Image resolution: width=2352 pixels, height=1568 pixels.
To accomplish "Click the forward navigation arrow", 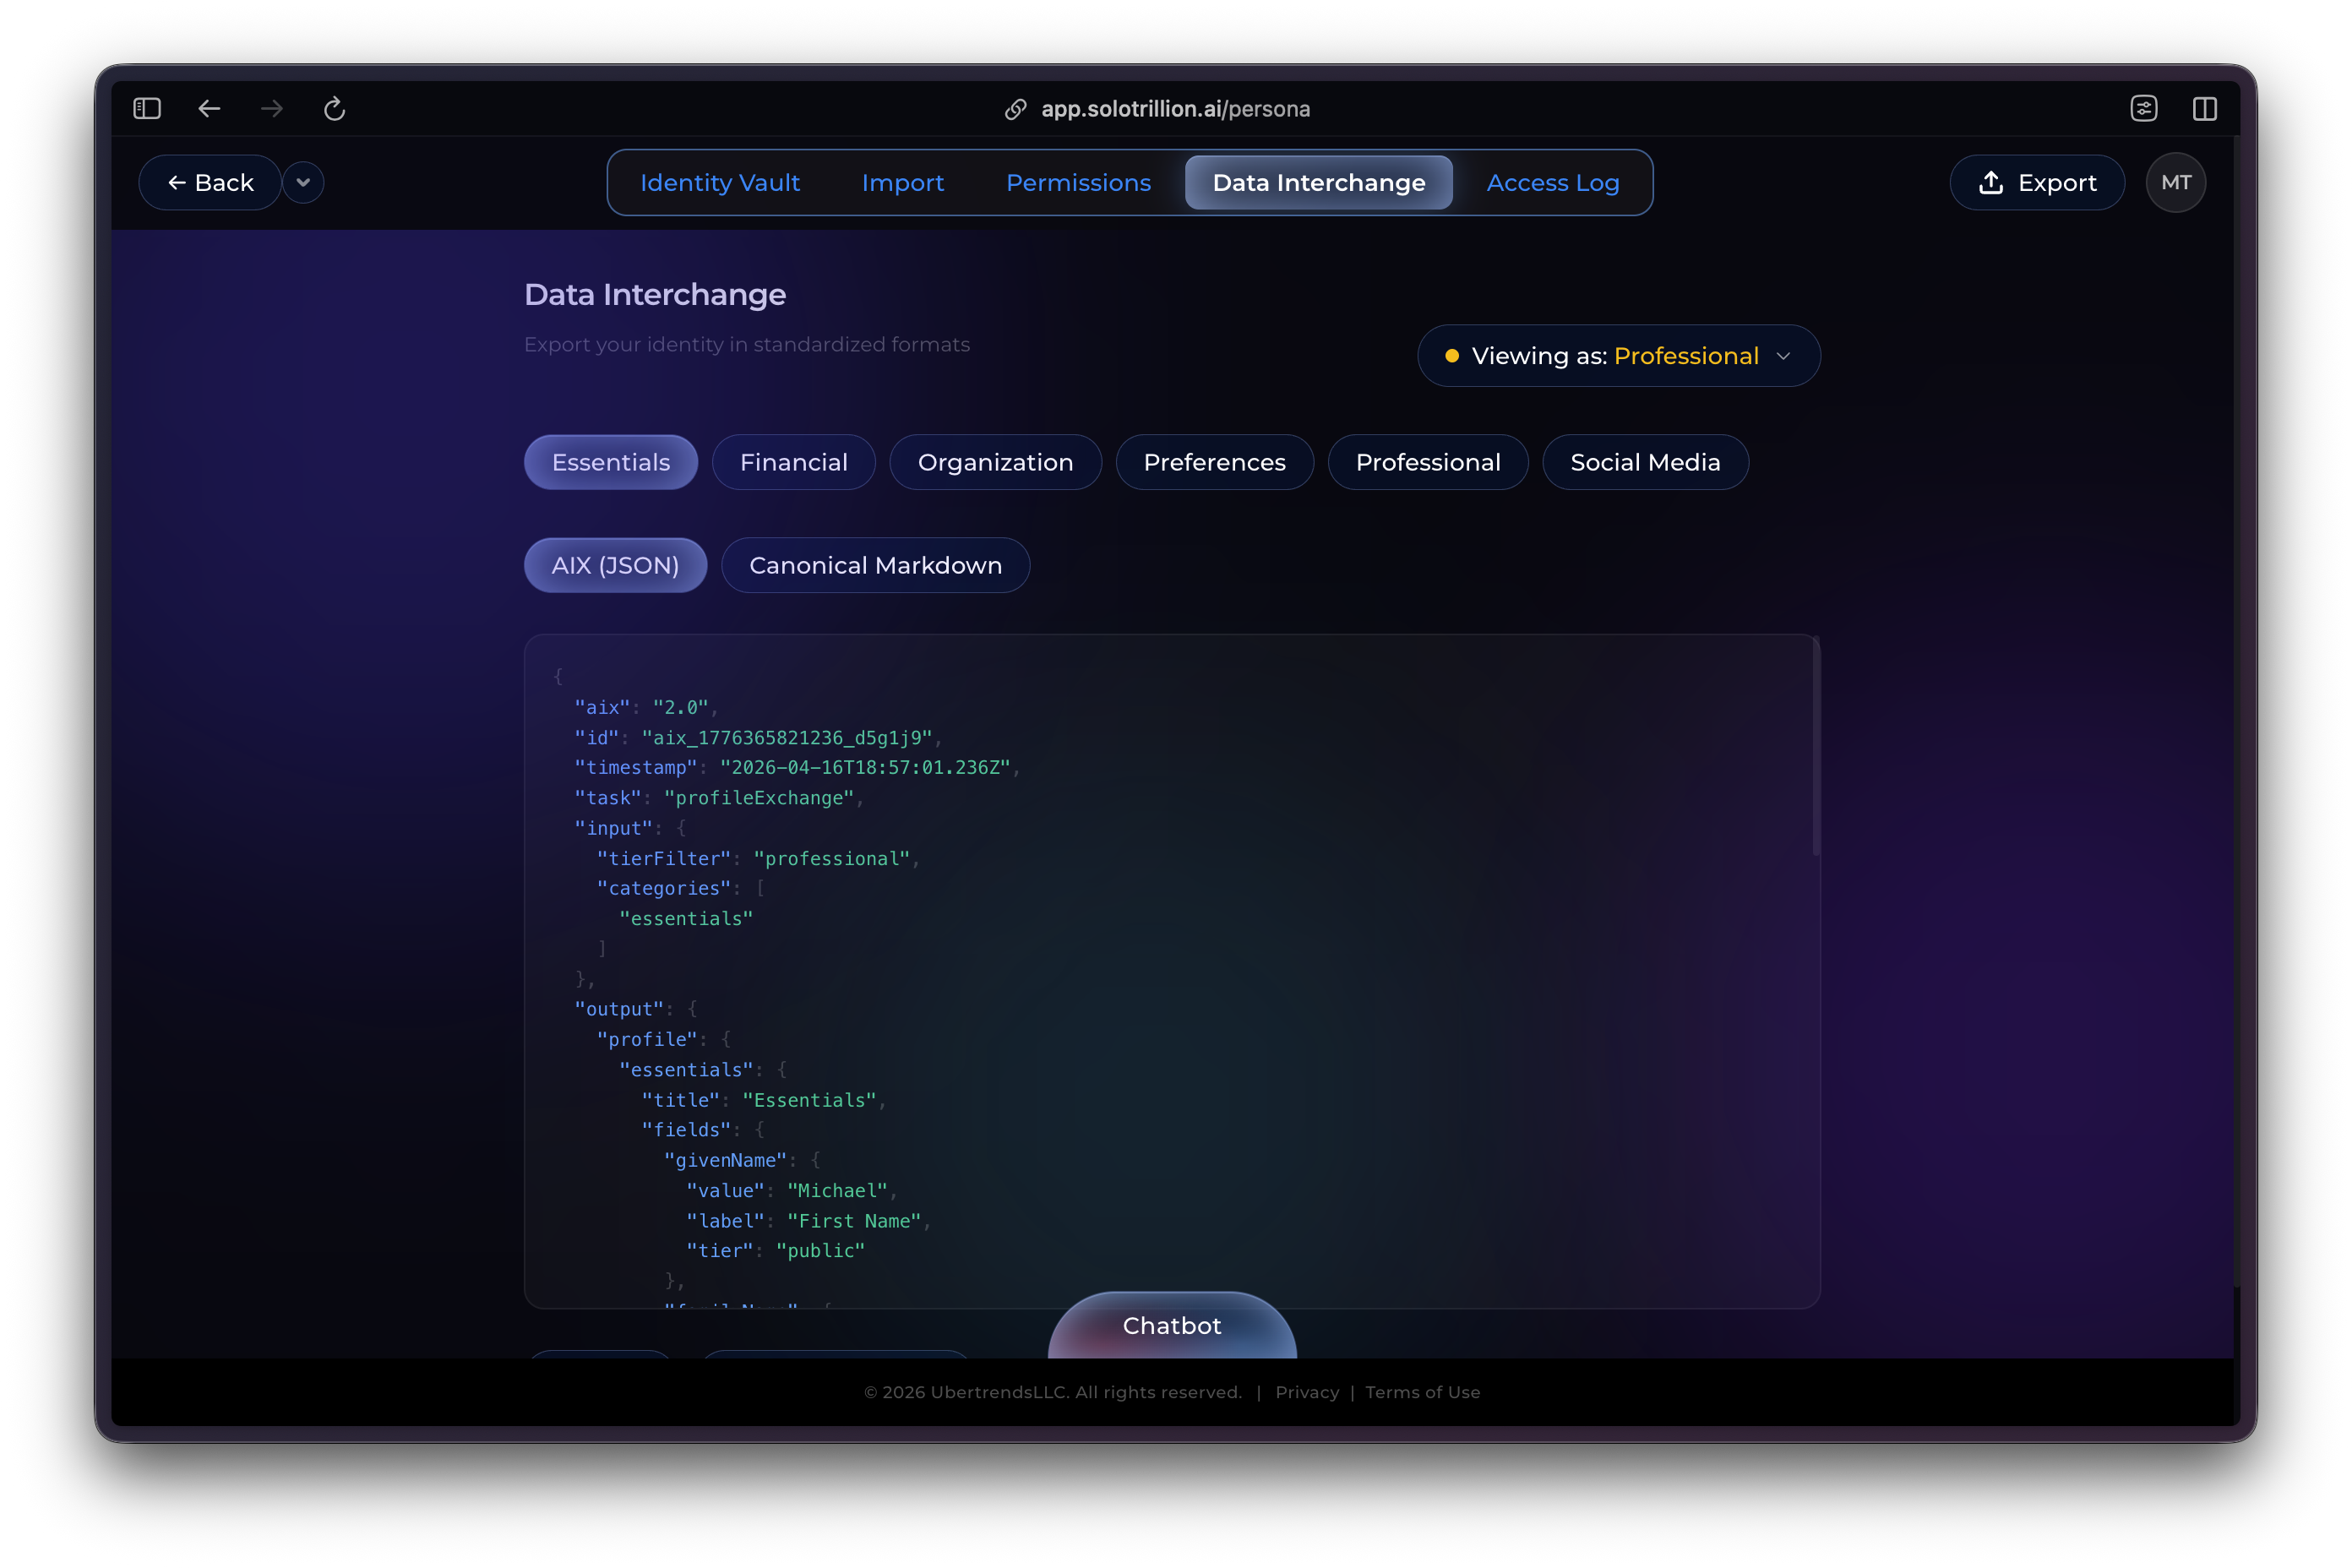I will tap(271, 109).
